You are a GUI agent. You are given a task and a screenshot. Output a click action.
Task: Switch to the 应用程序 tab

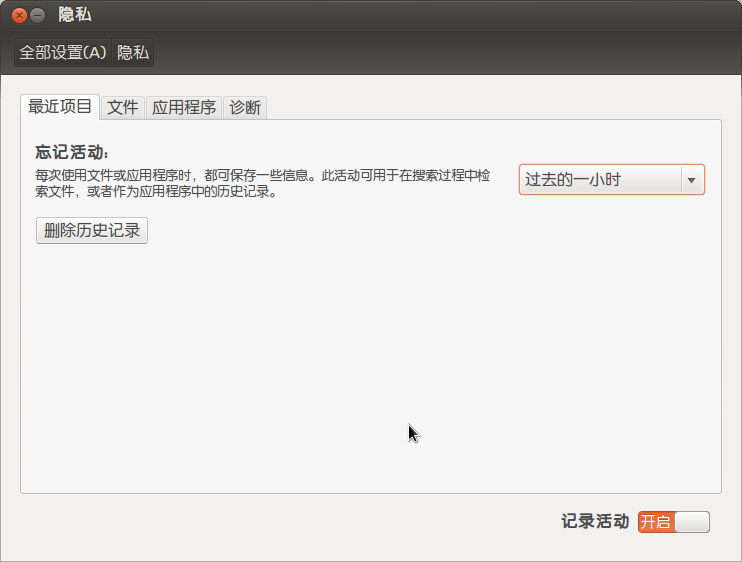point(184,107)
